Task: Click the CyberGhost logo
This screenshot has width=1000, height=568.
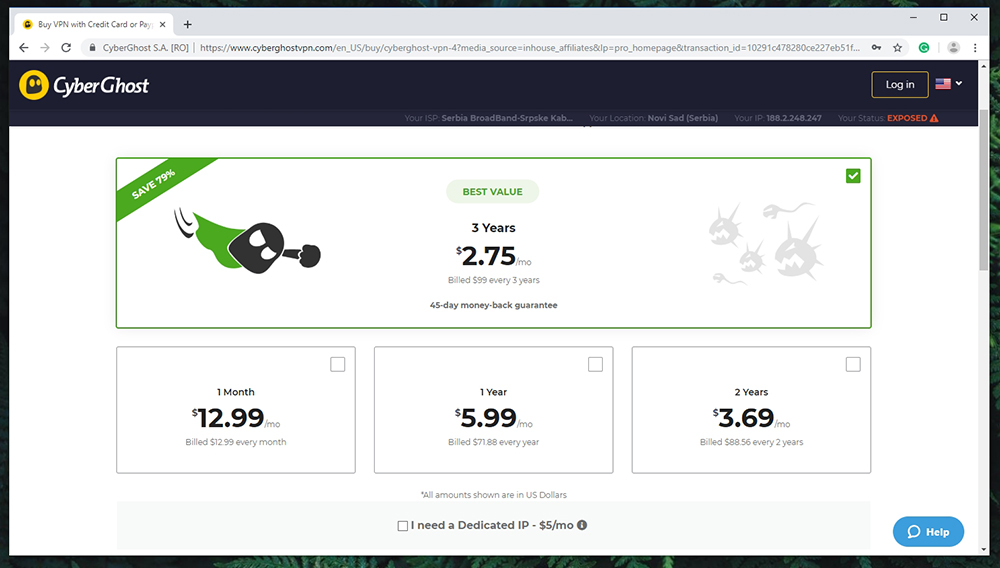Action: [x=84, y=85]
